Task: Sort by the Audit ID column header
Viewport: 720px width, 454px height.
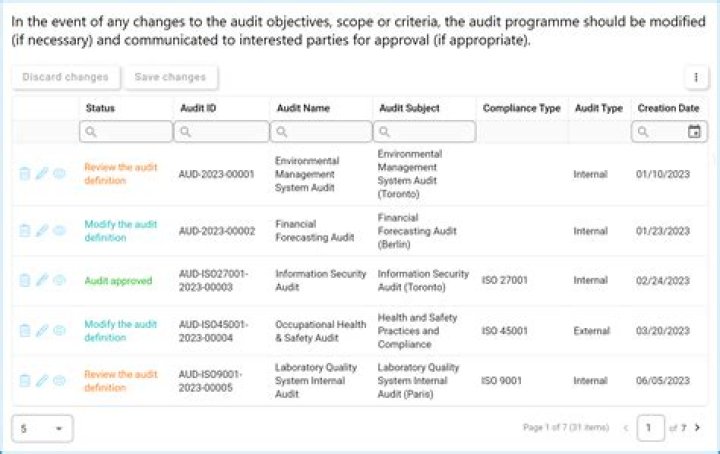Action: 198,108
